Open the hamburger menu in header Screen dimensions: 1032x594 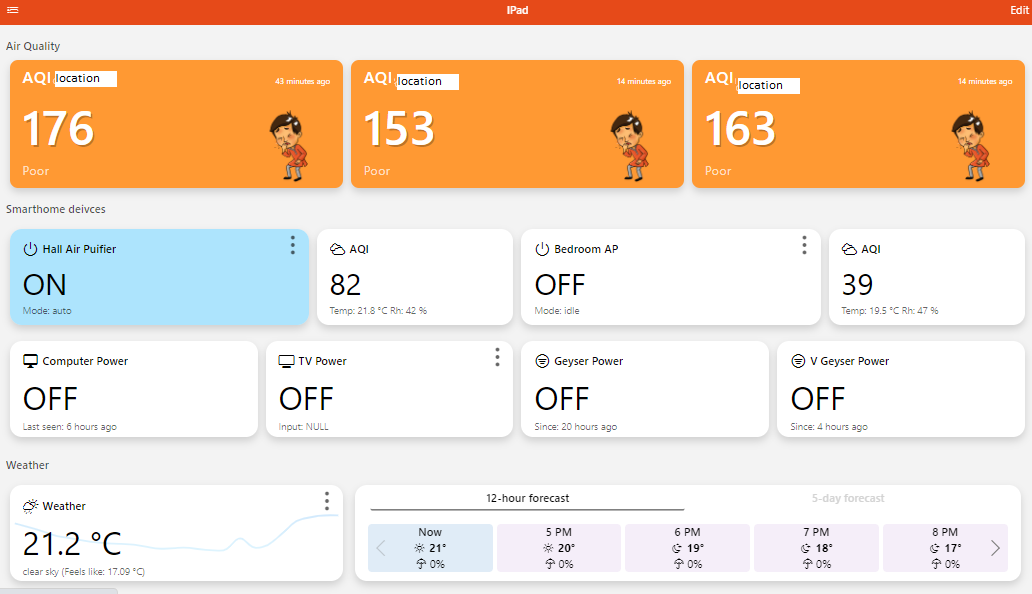(x=13, y=10)
